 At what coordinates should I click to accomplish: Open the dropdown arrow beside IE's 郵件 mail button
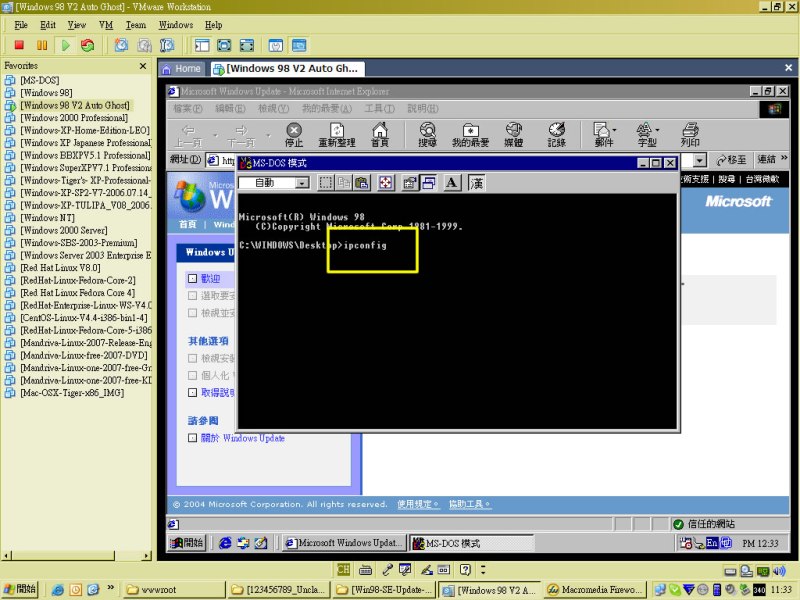614,130
